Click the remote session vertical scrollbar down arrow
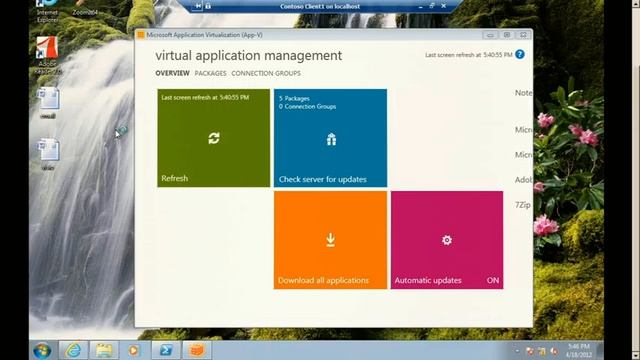Image resolution: width=640 pixels, height=360 pixels. point(636,357)
